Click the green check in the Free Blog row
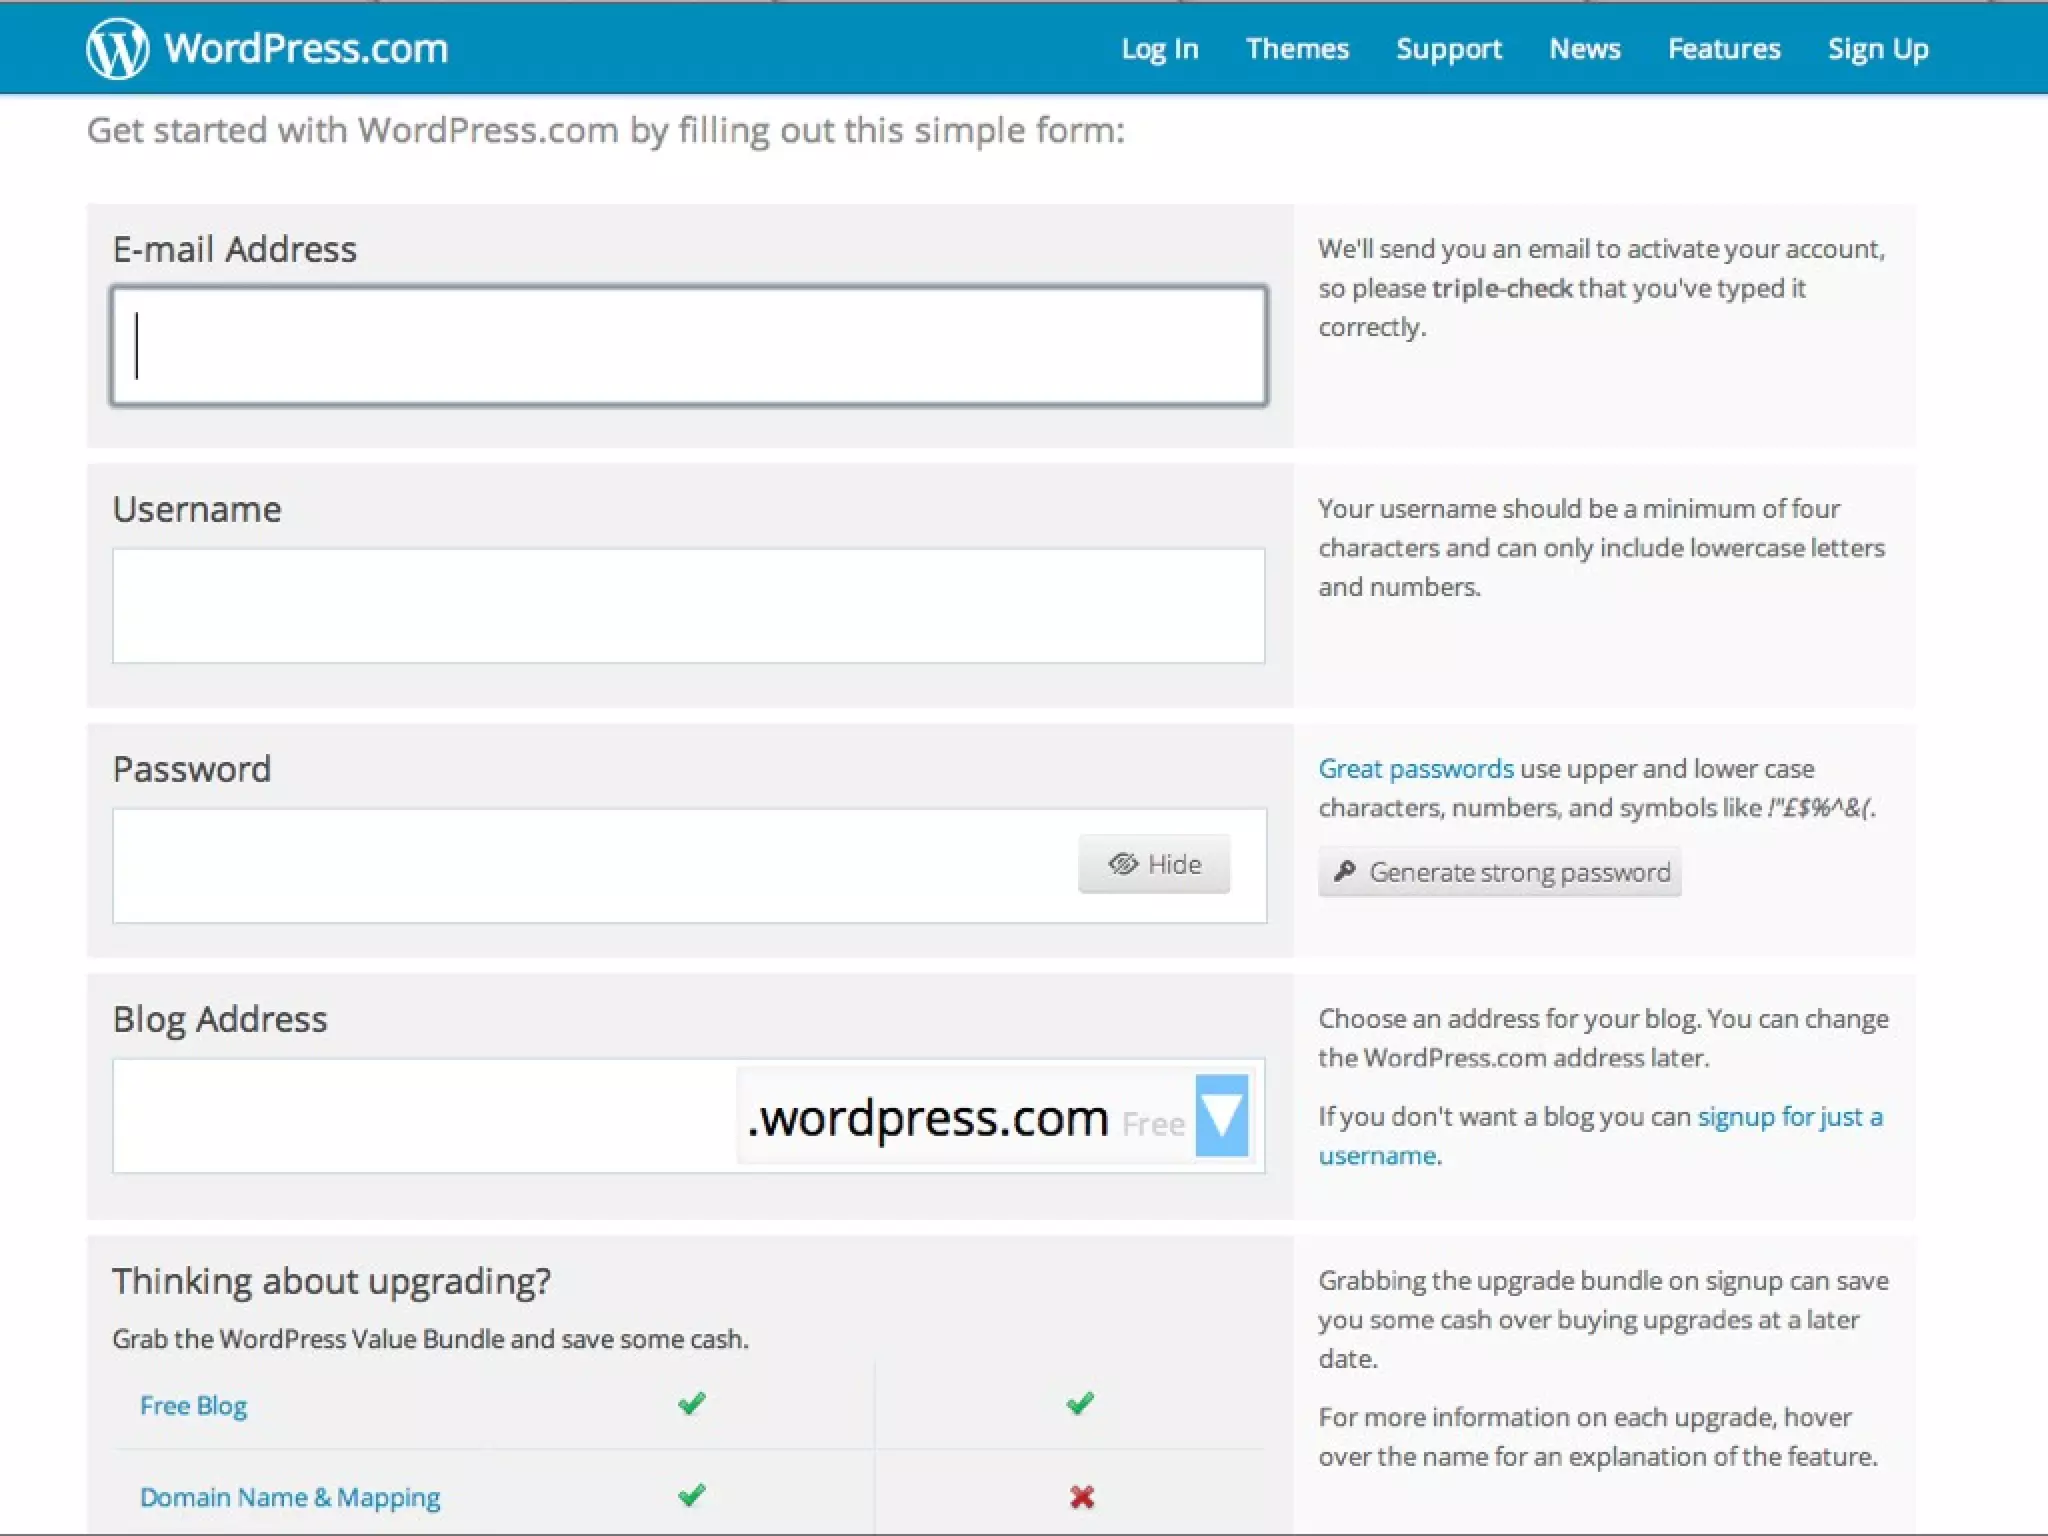2048x1536 pixels. pyautogui.click(x=691, y=1404)
